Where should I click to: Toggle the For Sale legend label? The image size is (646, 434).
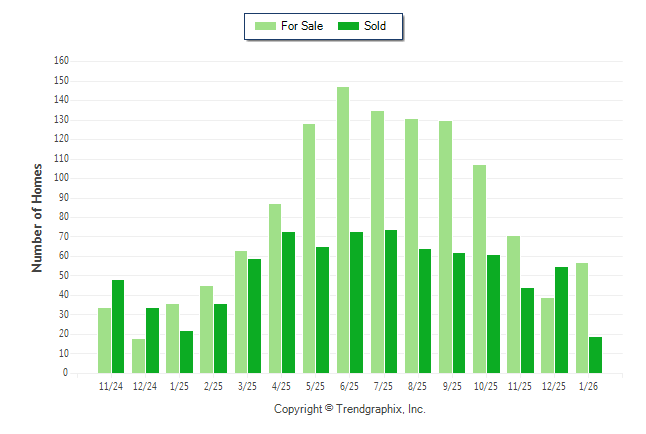tap(302, 26)
